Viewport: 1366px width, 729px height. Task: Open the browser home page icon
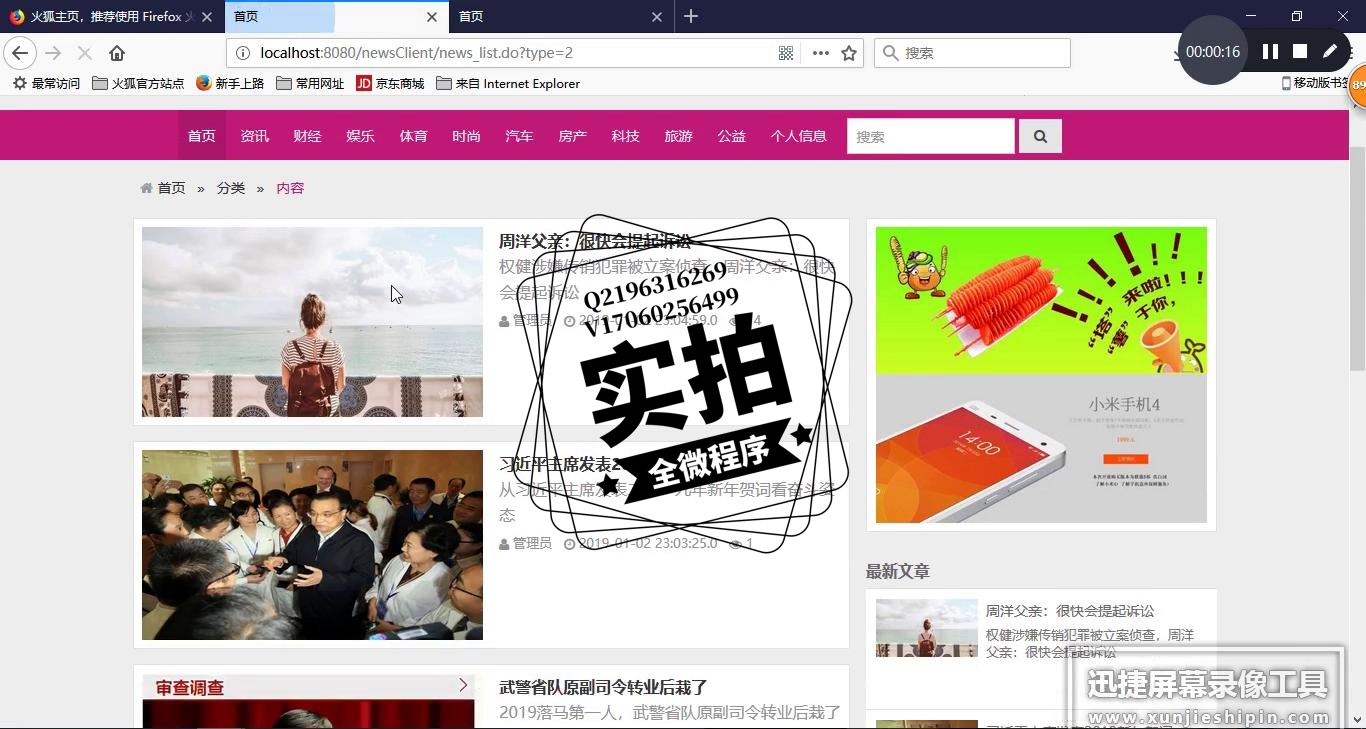[x=117, y=53]
